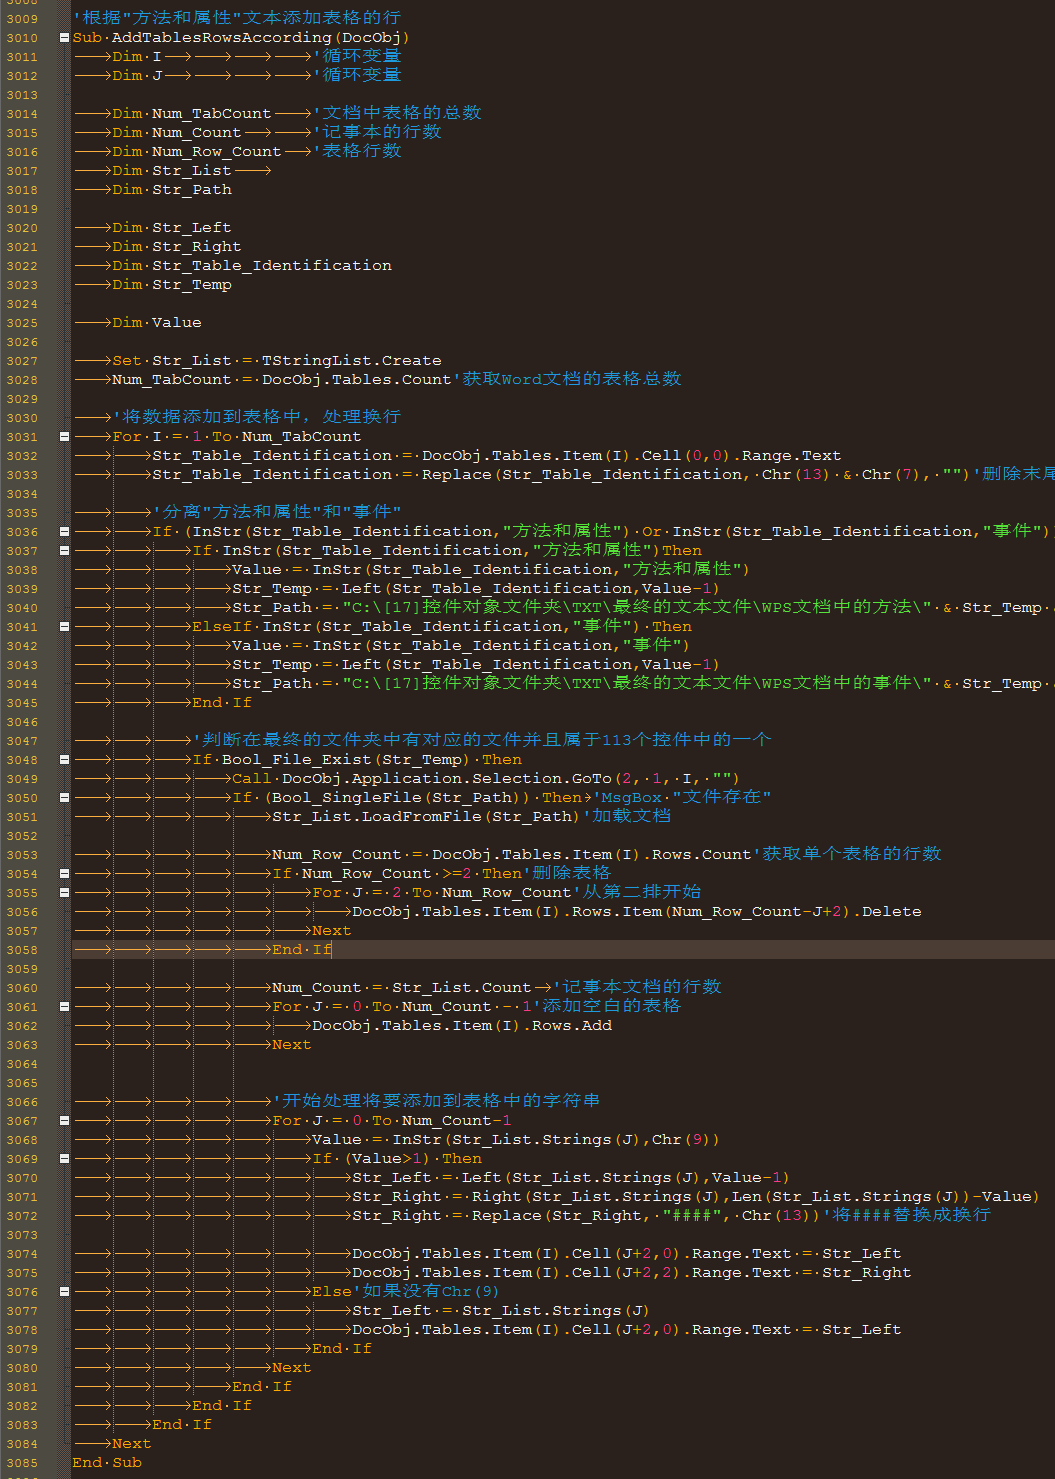This screenshot has height=1479, width=1055.
Task: Click DocObj.Tables.Item(I).Rows.Add statement
Action: [x=461, y=1026]
